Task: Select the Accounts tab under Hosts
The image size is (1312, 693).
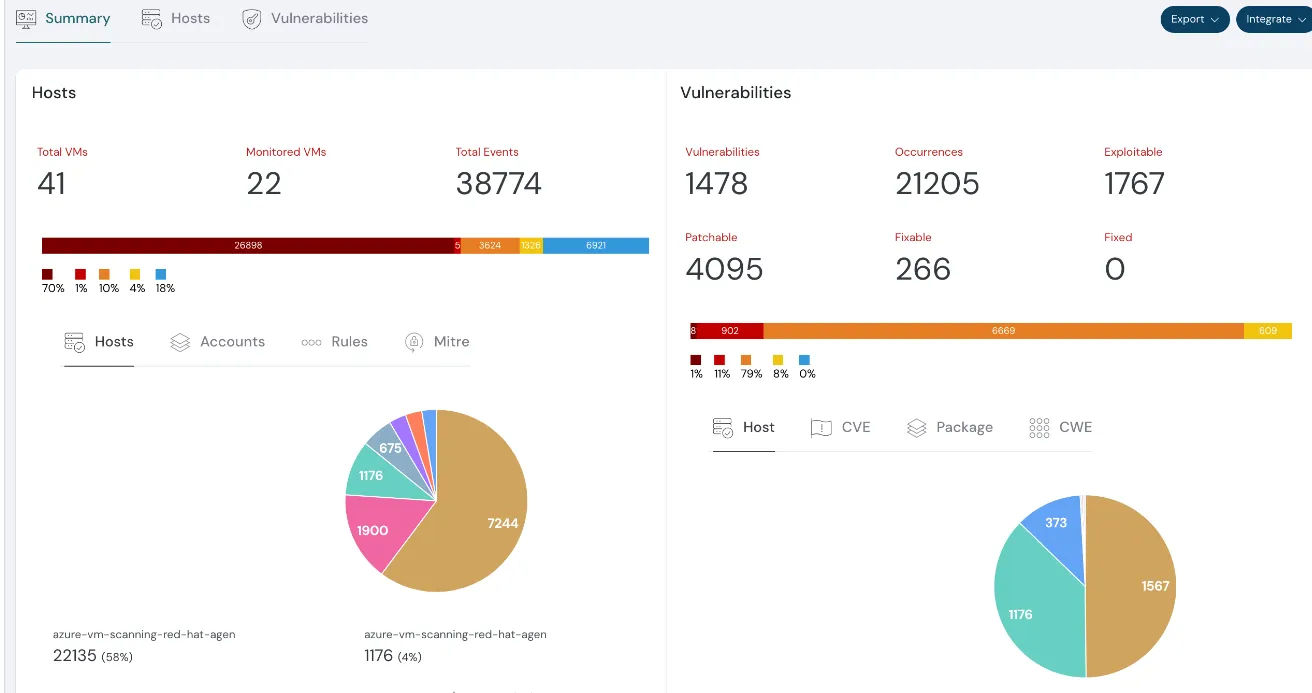Action: pyautogui.click(x=232, y=342)
